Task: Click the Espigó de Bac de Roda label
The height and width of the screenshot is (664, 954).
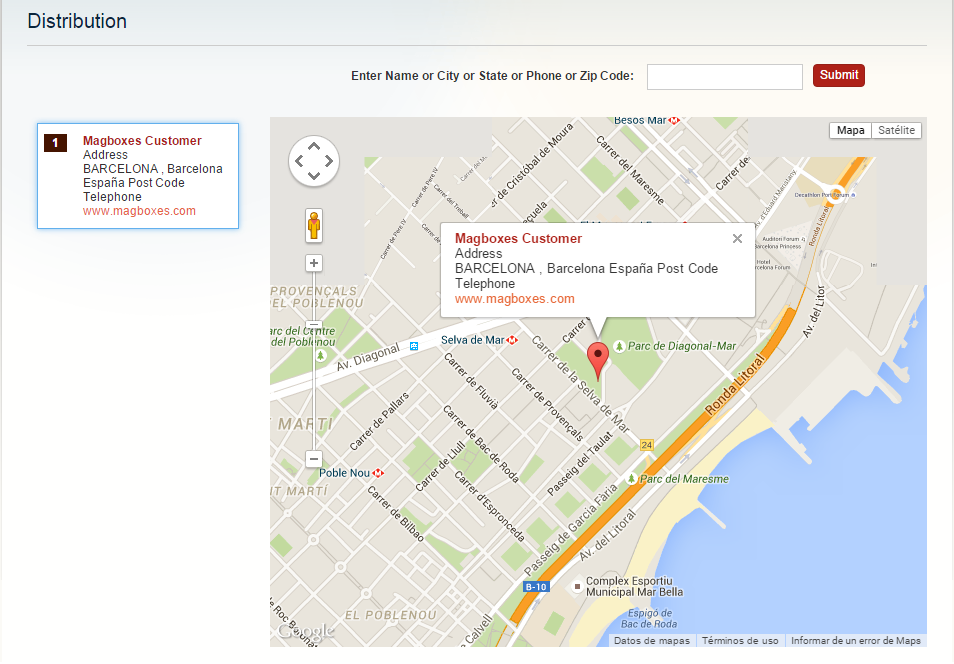Action: [x=649, y=618]
